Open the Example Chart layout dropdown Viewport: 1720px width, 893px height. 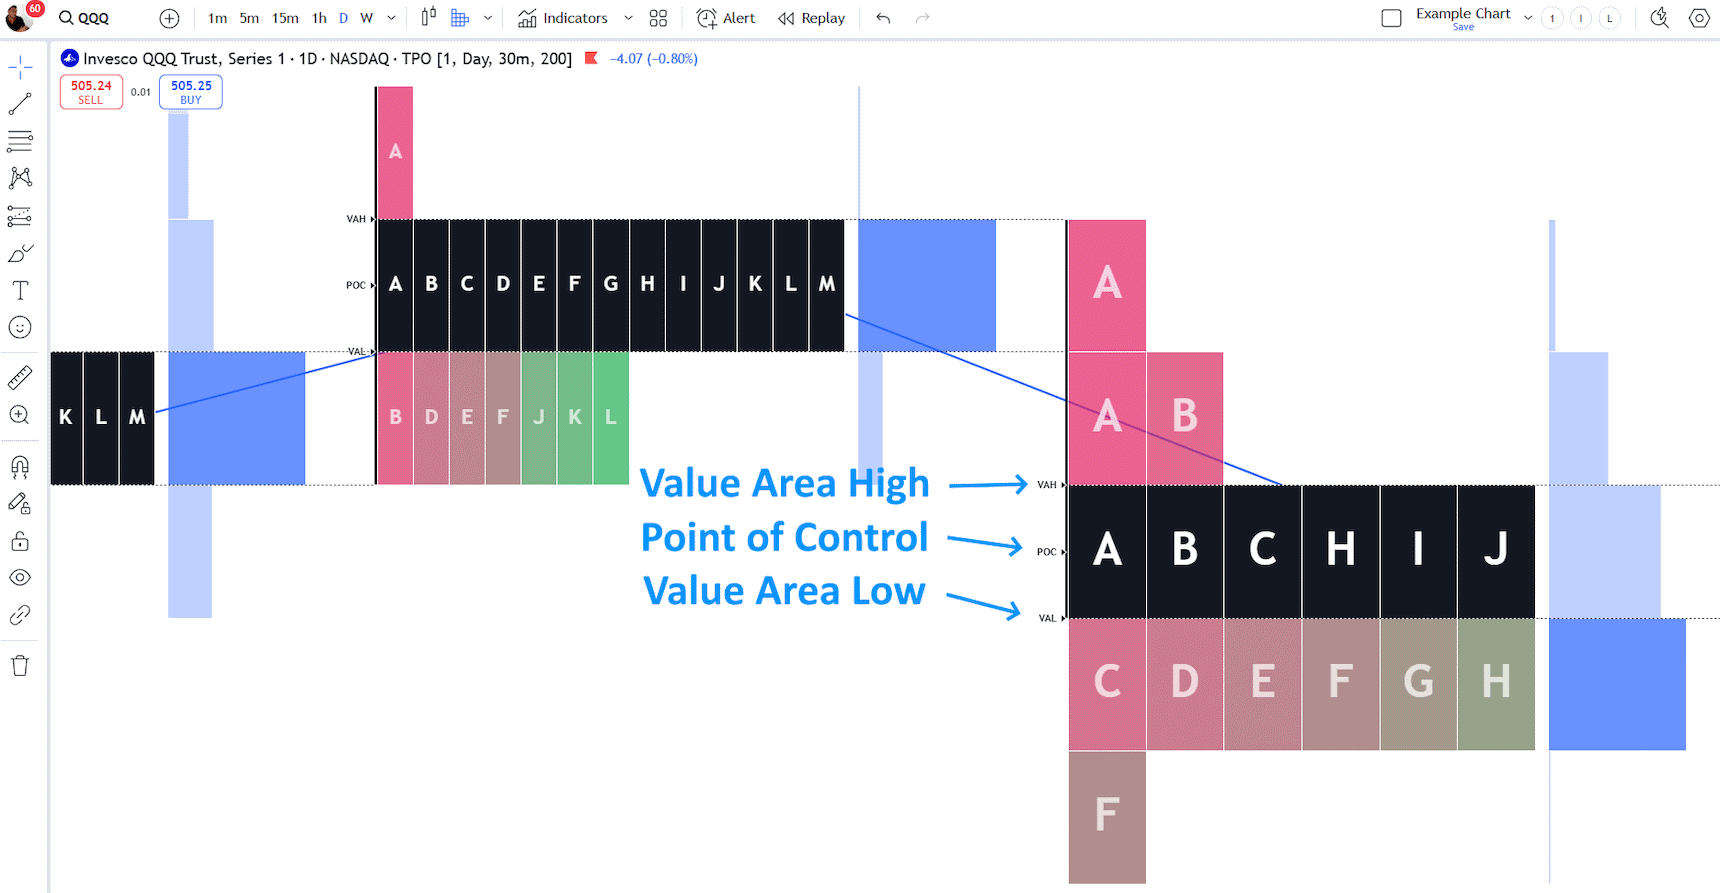(x=1527, y=17)
